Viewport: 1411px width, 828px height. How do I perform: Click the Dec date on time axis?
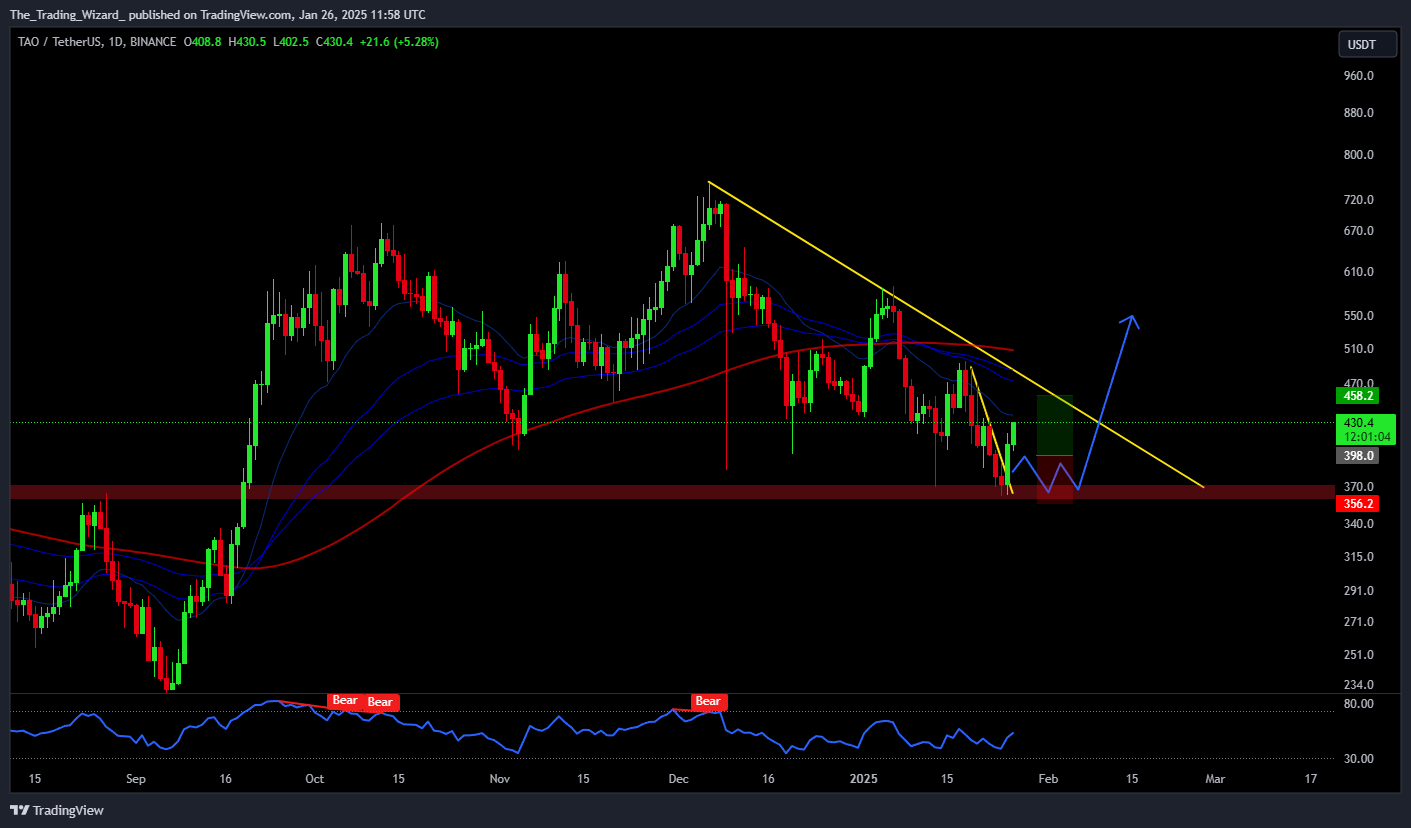(x=679, y=778)
